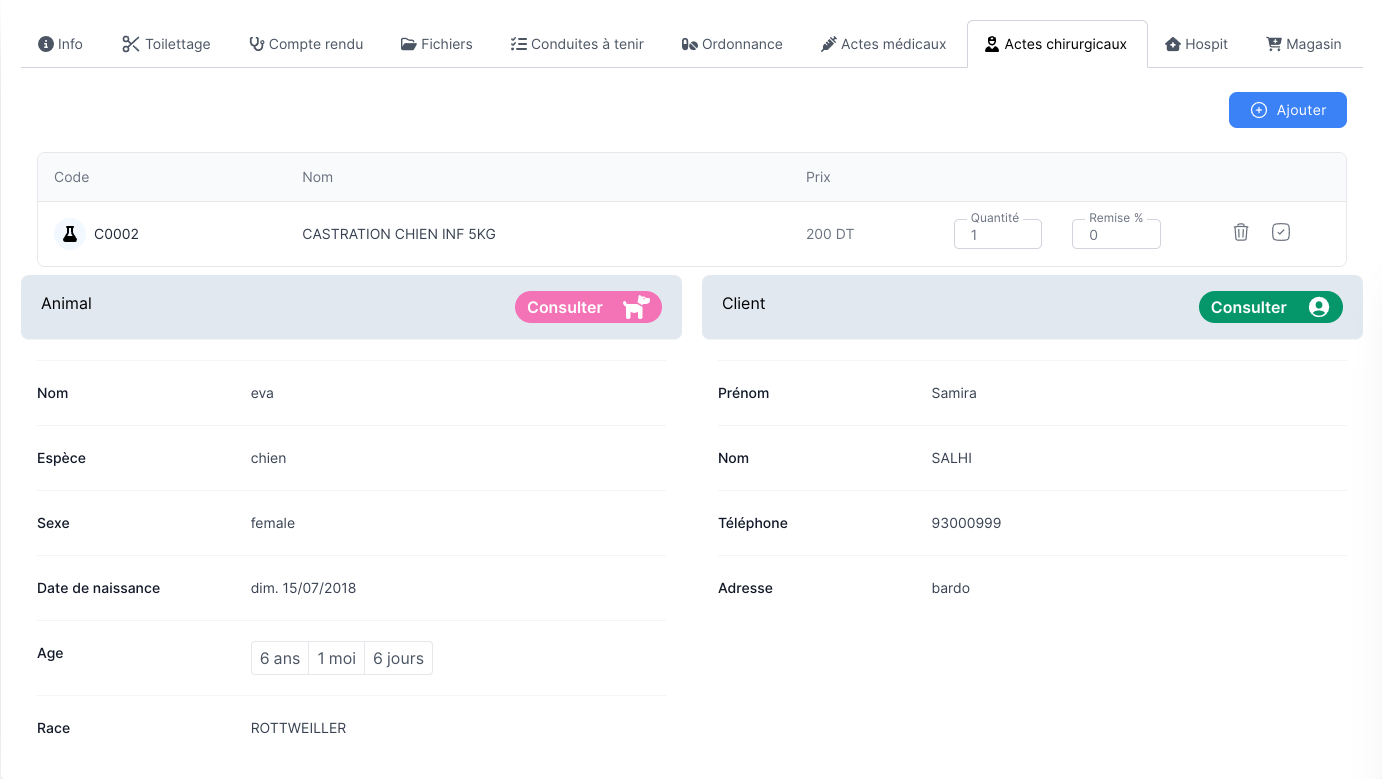
Task: Go to the Magasin tab
Action: tap(1303, 44)
